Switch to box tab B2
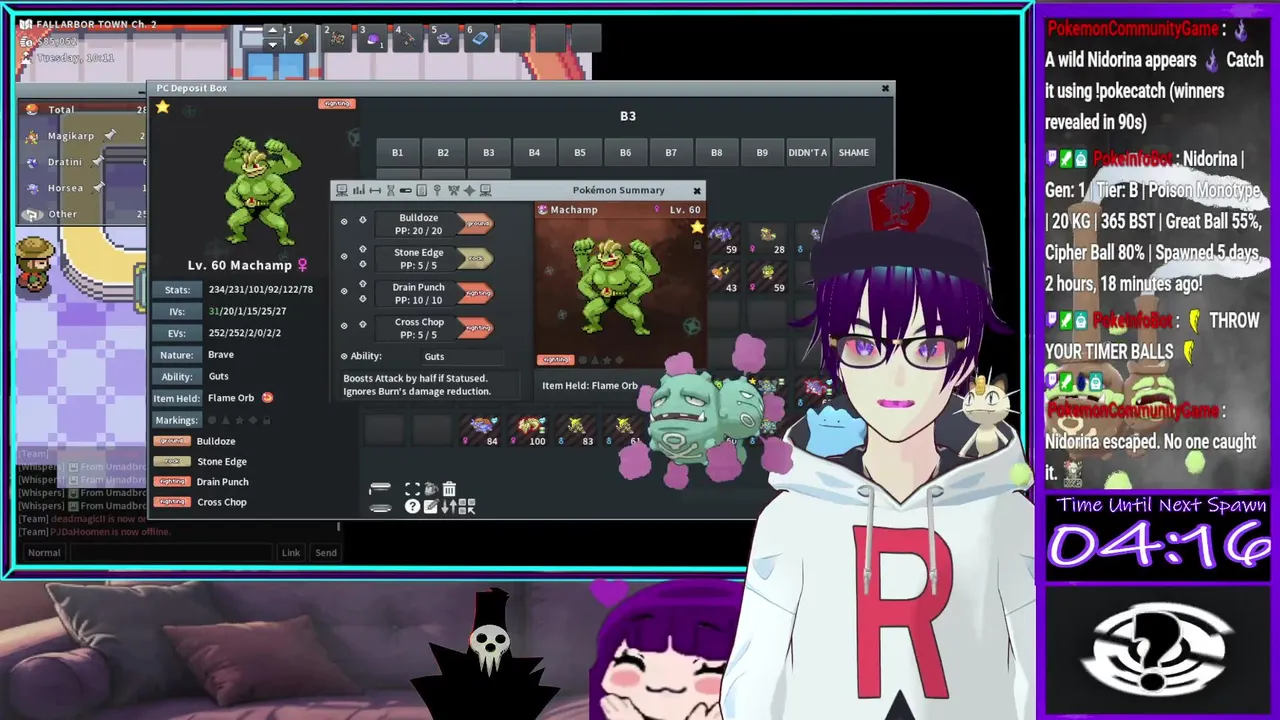The height and width of the screenshot is (720, 1280). tap(443, 152)
